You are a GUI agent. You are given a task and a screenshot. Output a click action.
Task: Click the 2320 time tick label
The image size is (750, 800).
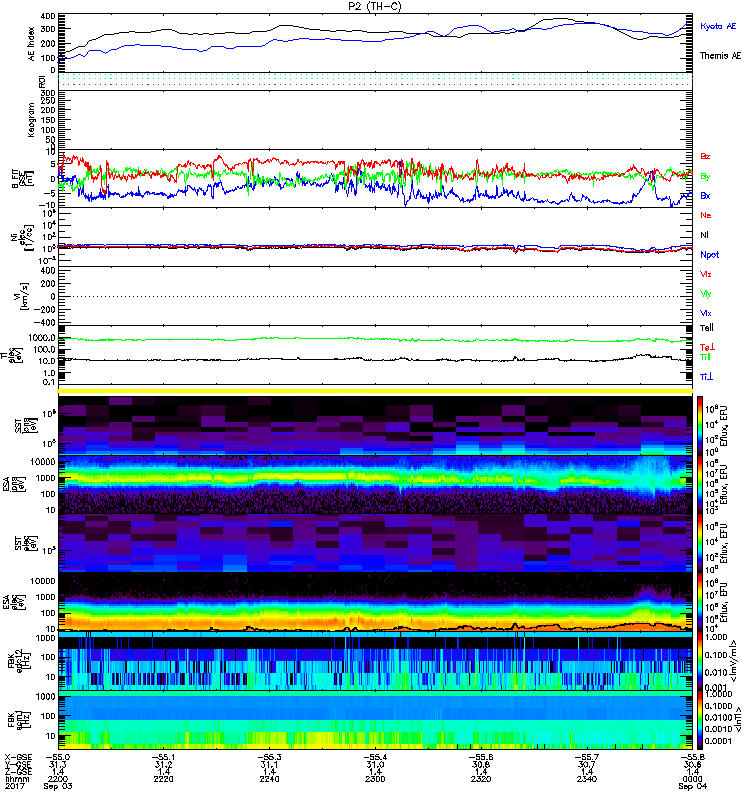481,779
